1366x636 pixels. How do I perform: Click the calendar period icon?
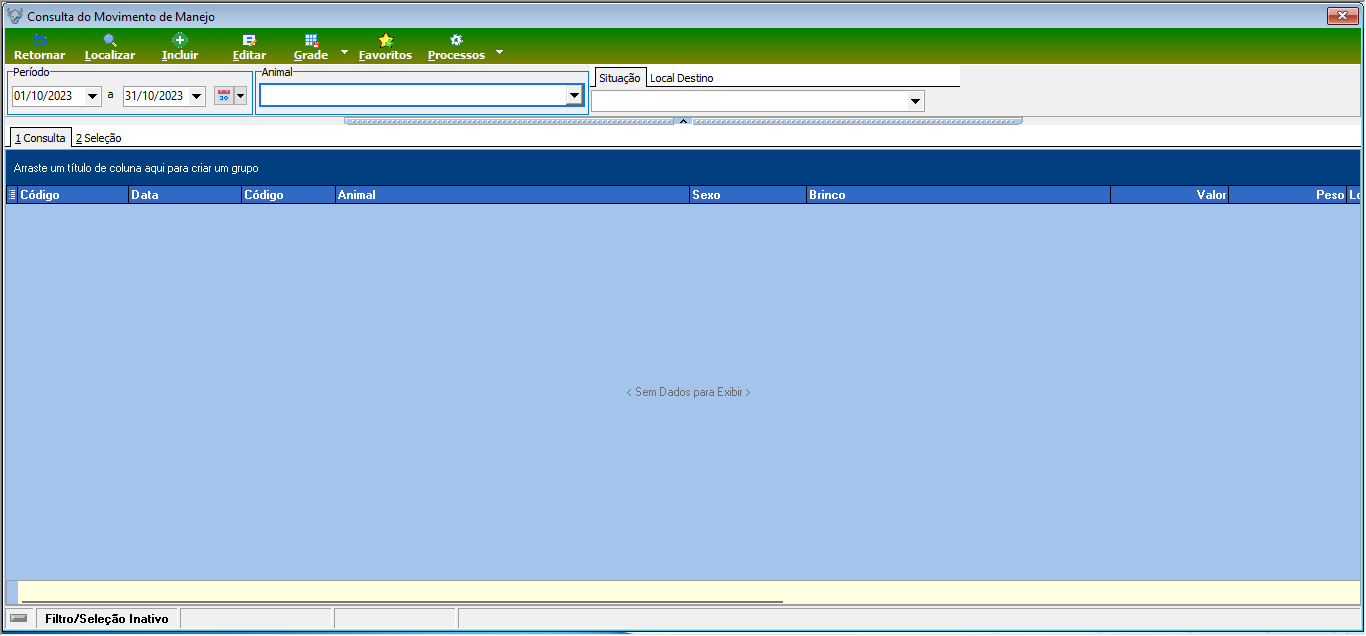click(224, 96)
